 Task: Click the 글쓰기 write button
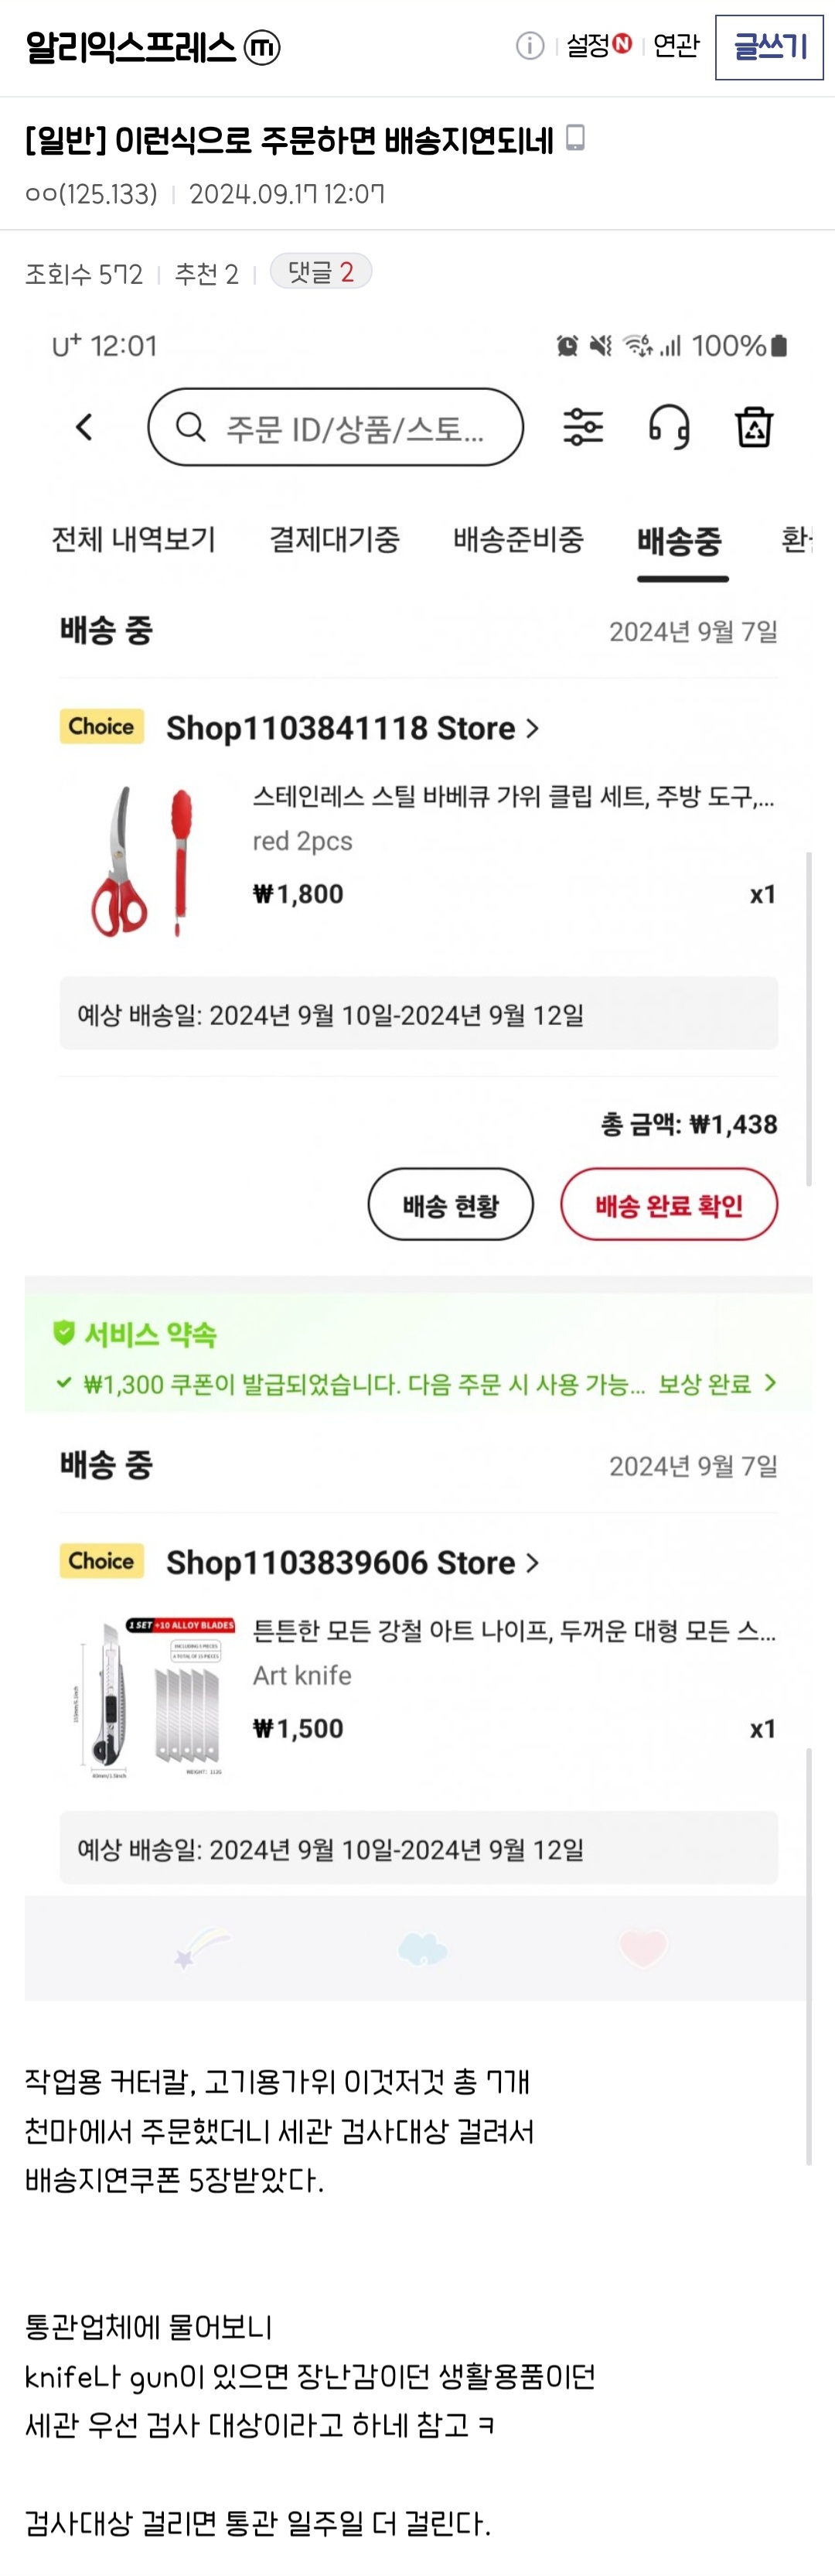point(769,47)
